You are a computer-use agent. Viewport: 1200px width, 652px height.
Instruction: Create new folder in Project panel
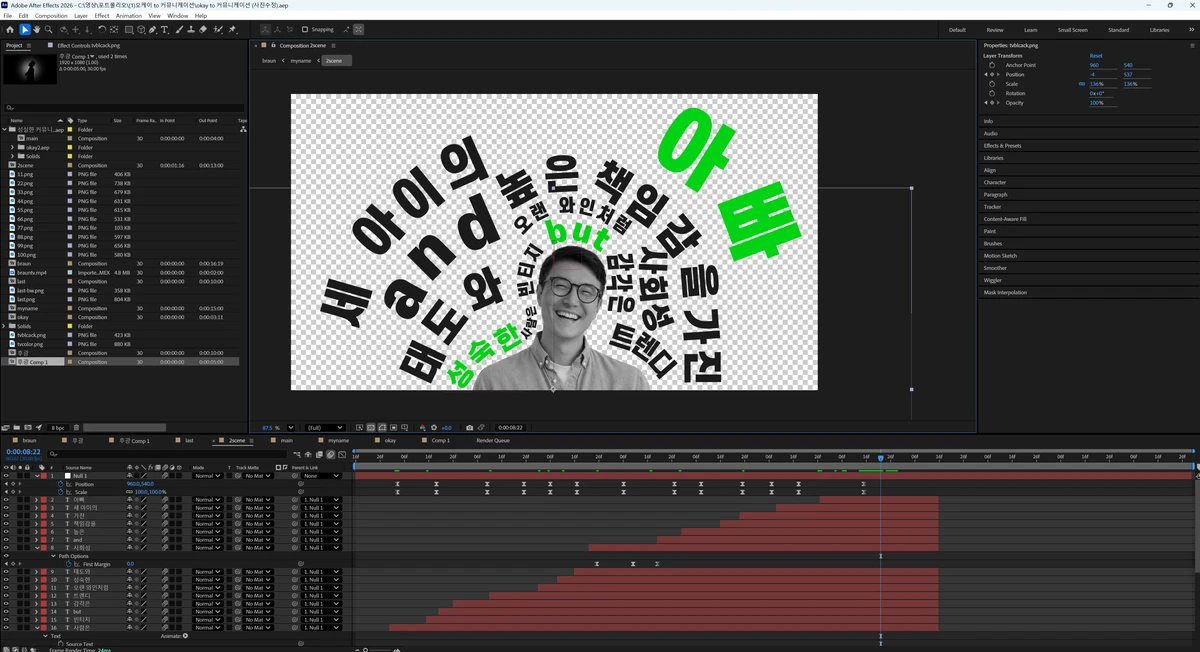pos(16,427)
